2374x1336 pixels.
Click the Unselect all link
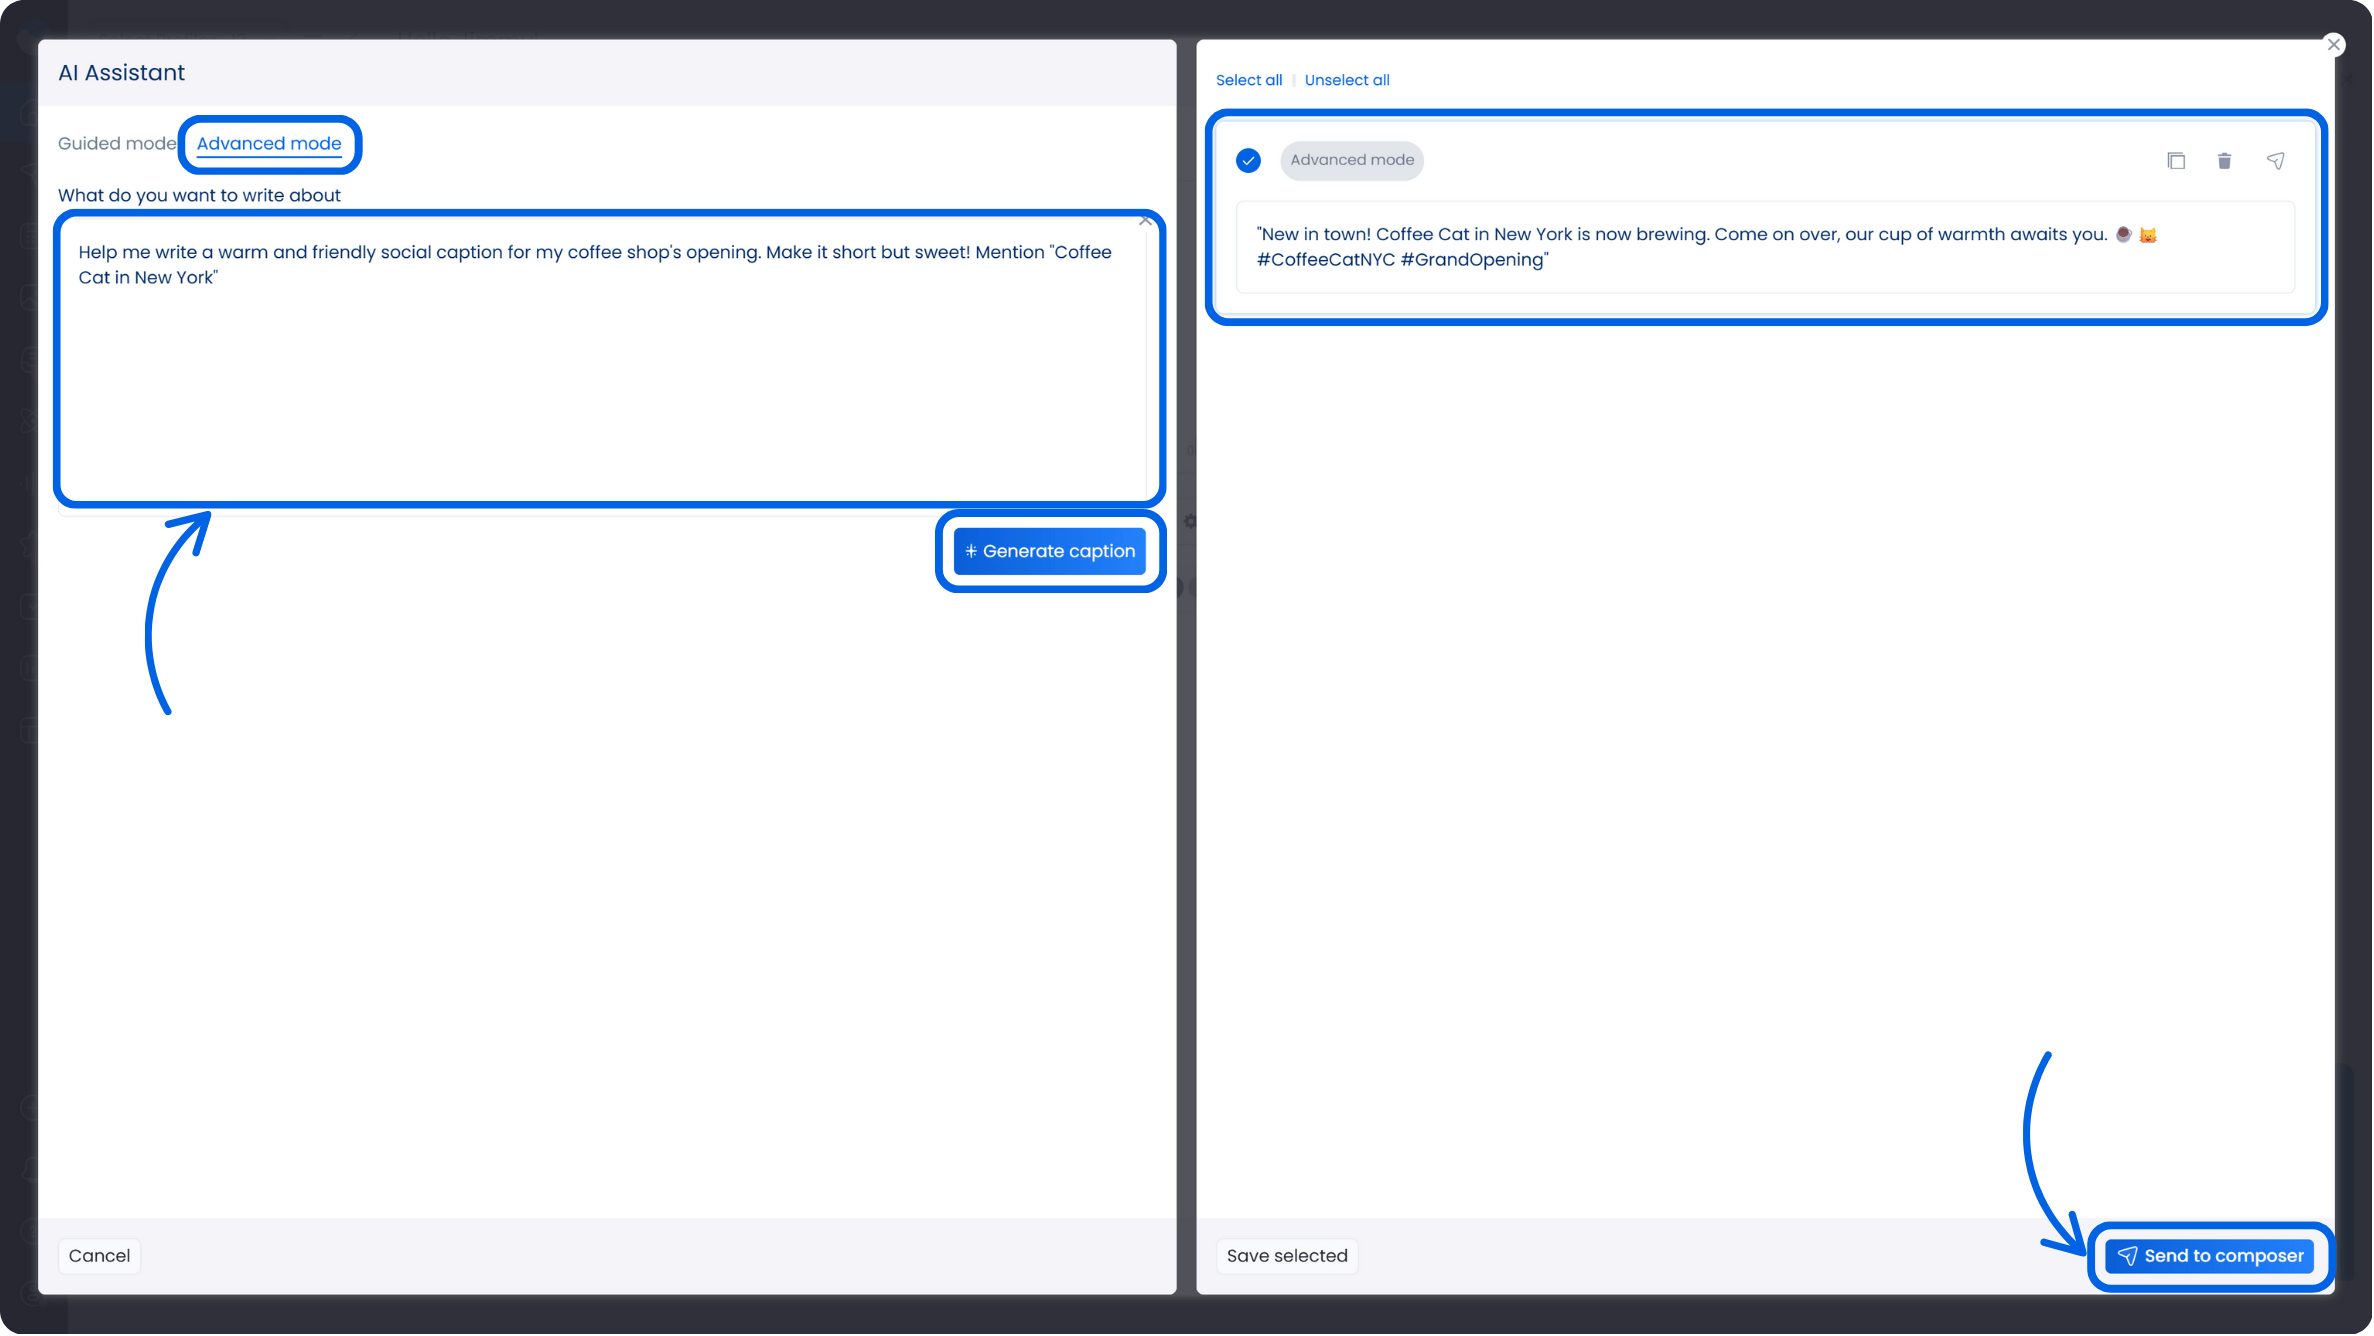(x=1347, y=81)
